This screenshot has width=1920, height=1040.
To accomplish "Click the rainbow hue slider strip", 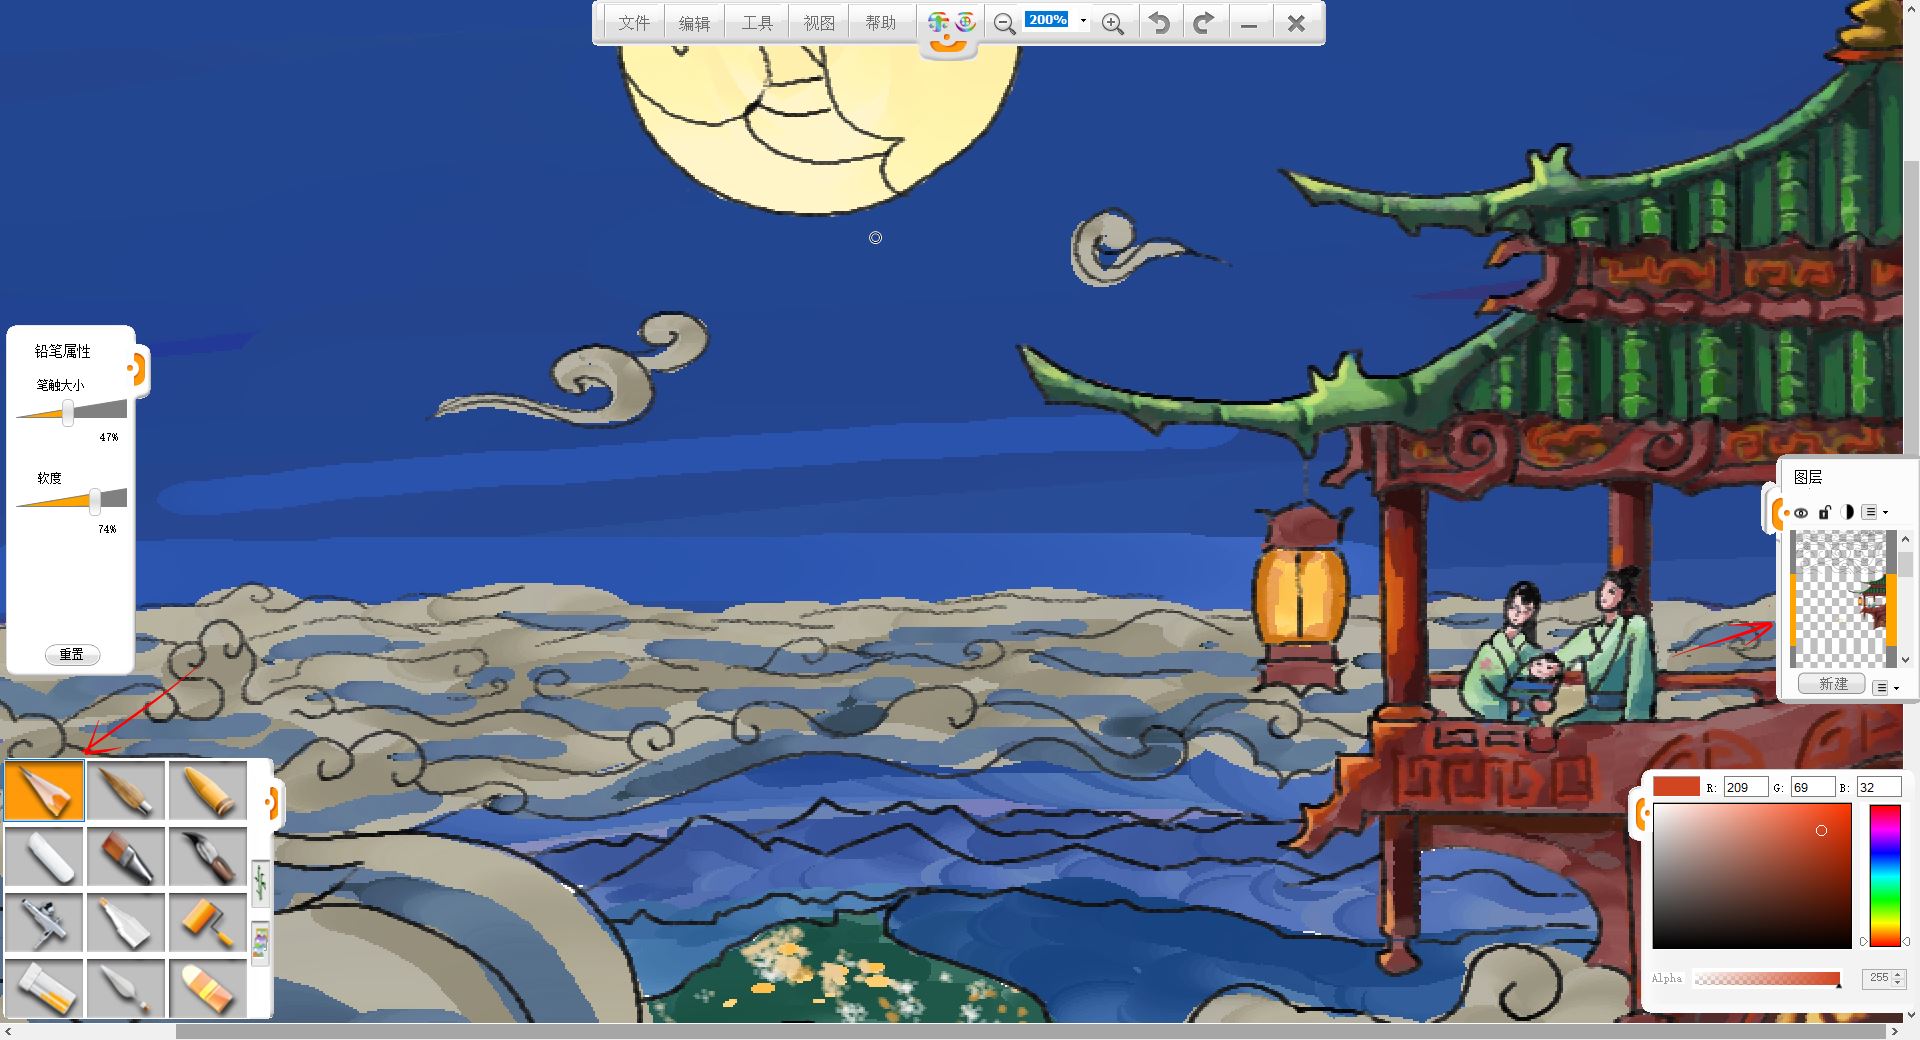I will [1885, 875].
